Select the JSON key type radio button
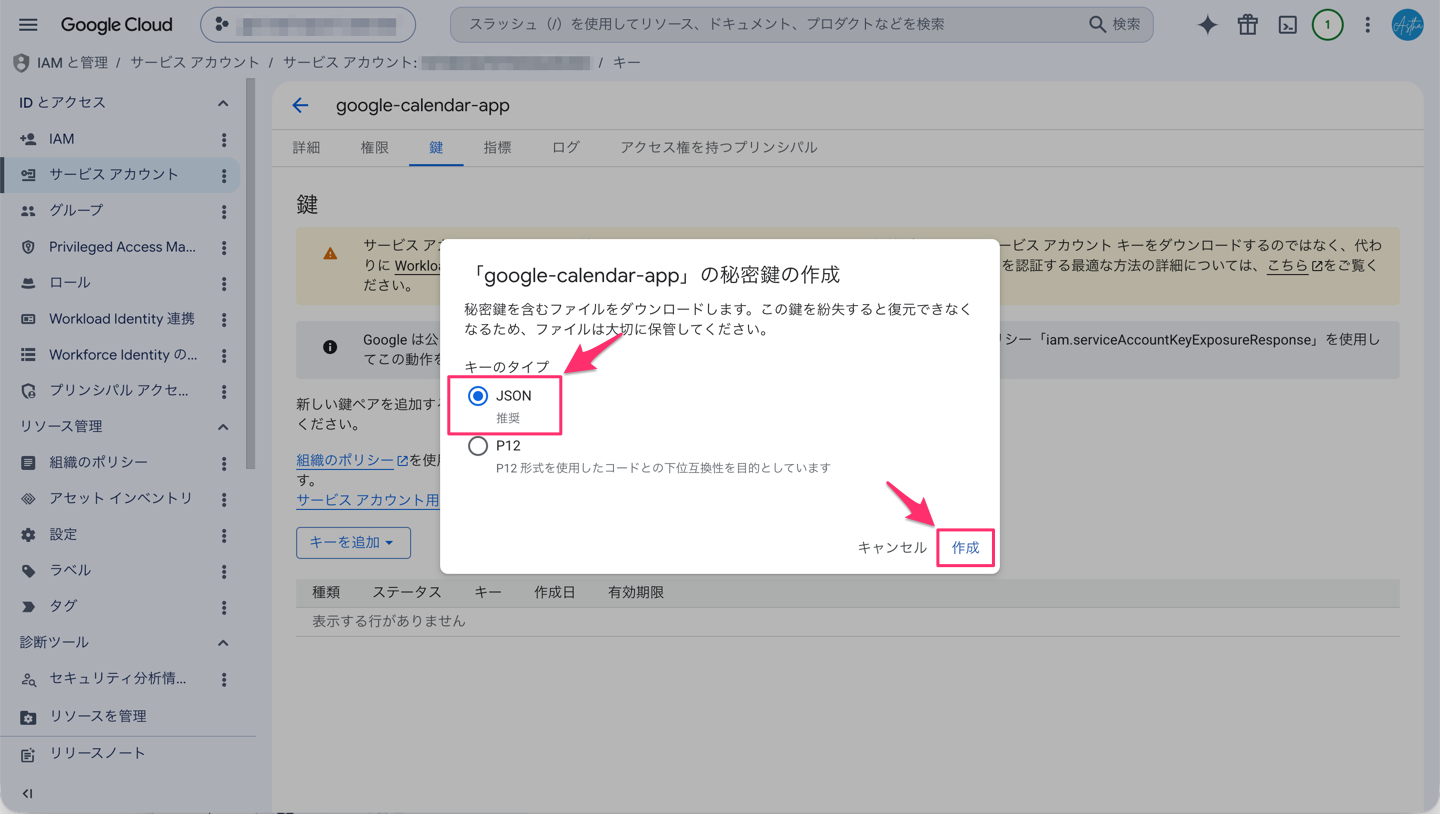The image size is (1440, 814). point(478,396)
